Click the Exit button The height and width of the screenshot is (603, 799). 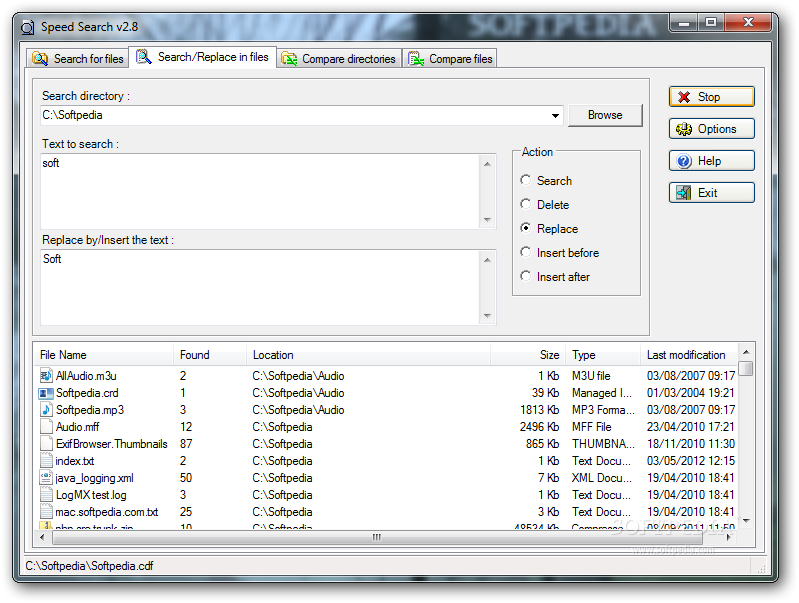pyautogui.click(x=711, y=193)
